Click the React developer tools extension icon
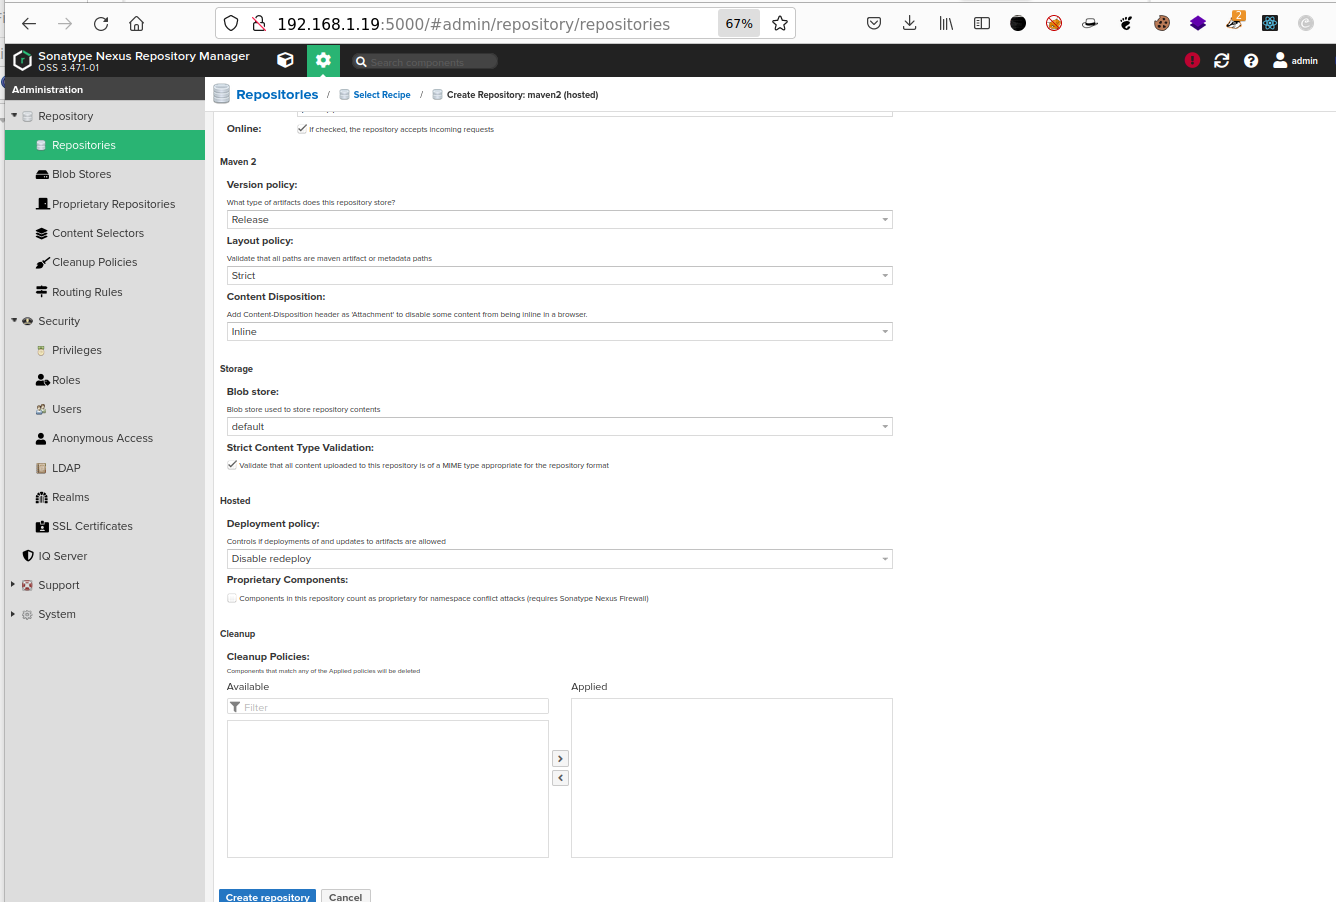The width and height of the screenshot is (1336, 902). click(1270, 23)
